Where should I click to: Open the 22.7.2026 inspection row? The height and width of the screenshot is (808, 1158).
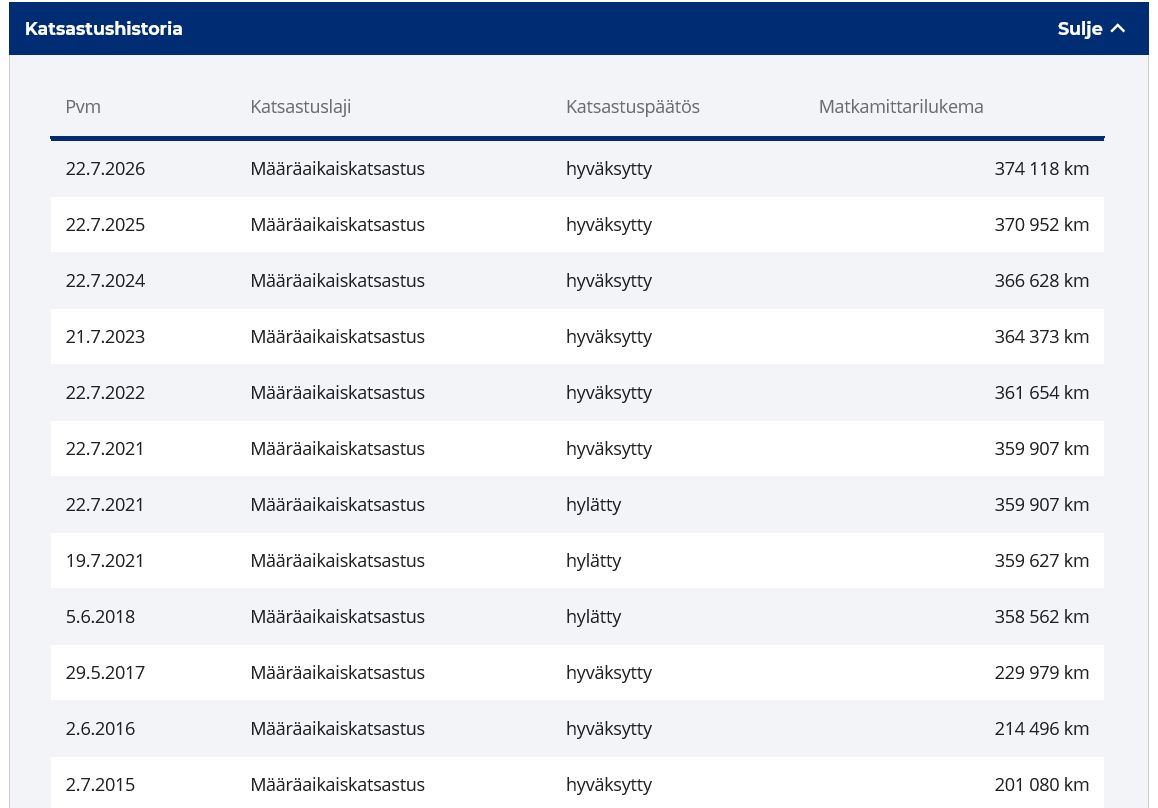(578, 168)
